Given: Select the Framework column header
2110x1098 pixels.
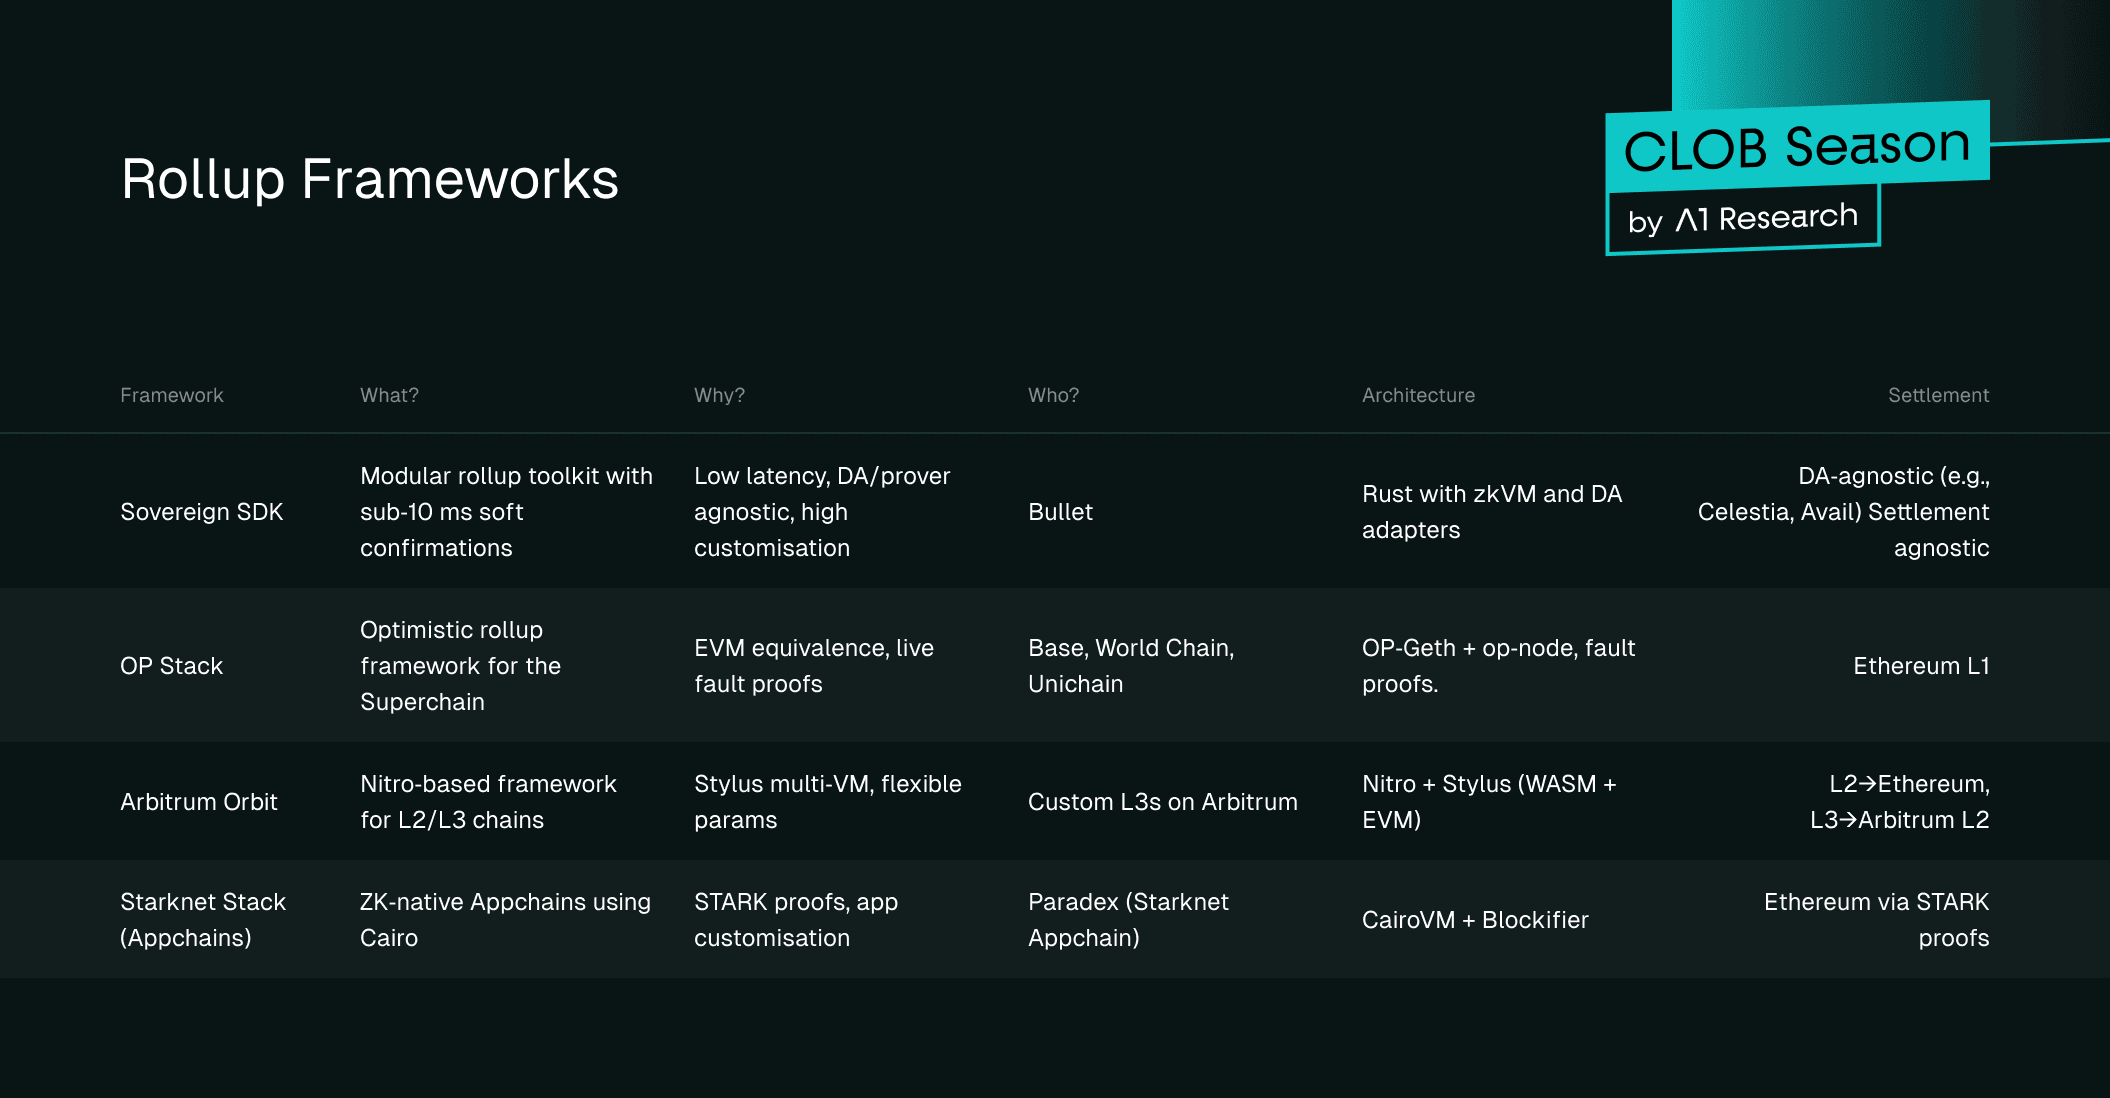Looking at the screenshot, I should point(172,395).
